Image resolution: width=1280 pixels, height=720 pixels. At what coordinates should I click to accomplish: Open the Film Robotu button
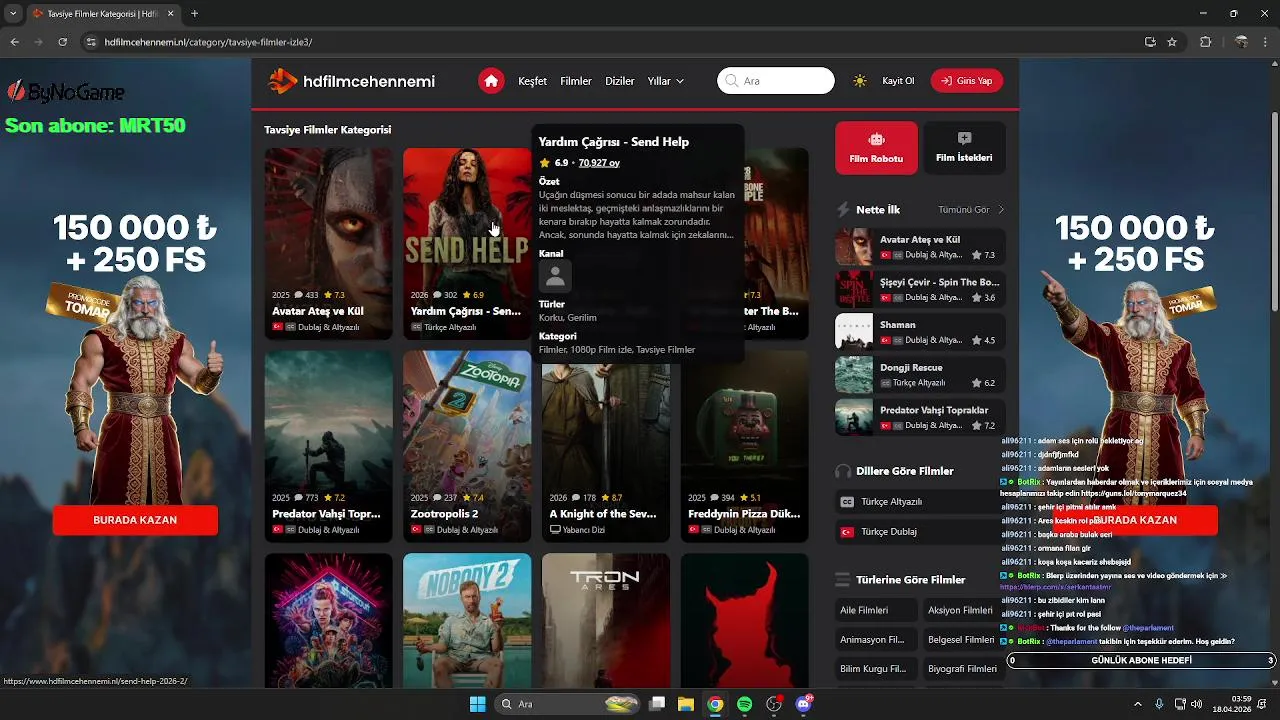876,148
